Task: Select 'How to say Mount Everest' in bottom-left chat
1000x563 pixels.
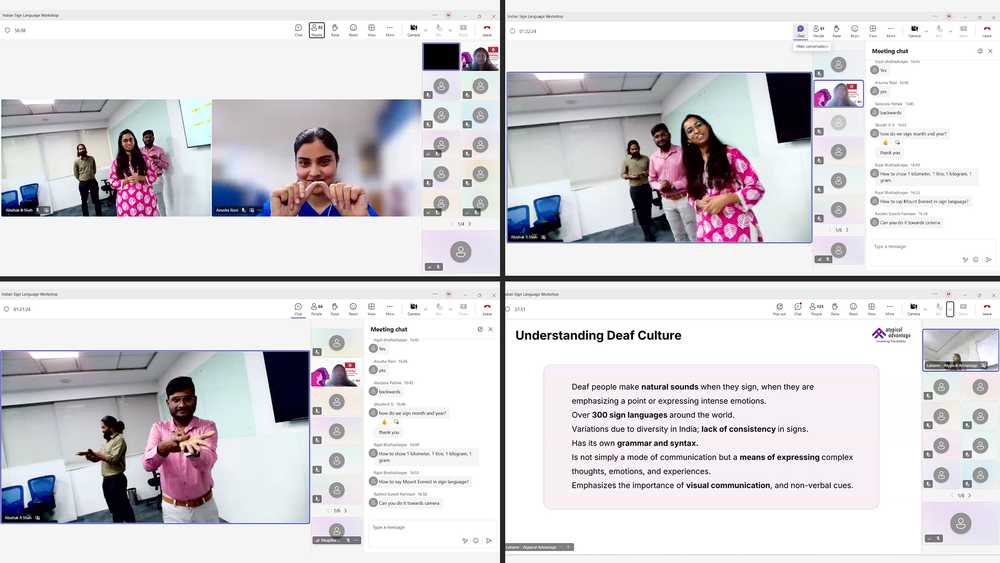Action: click(423, 481)
